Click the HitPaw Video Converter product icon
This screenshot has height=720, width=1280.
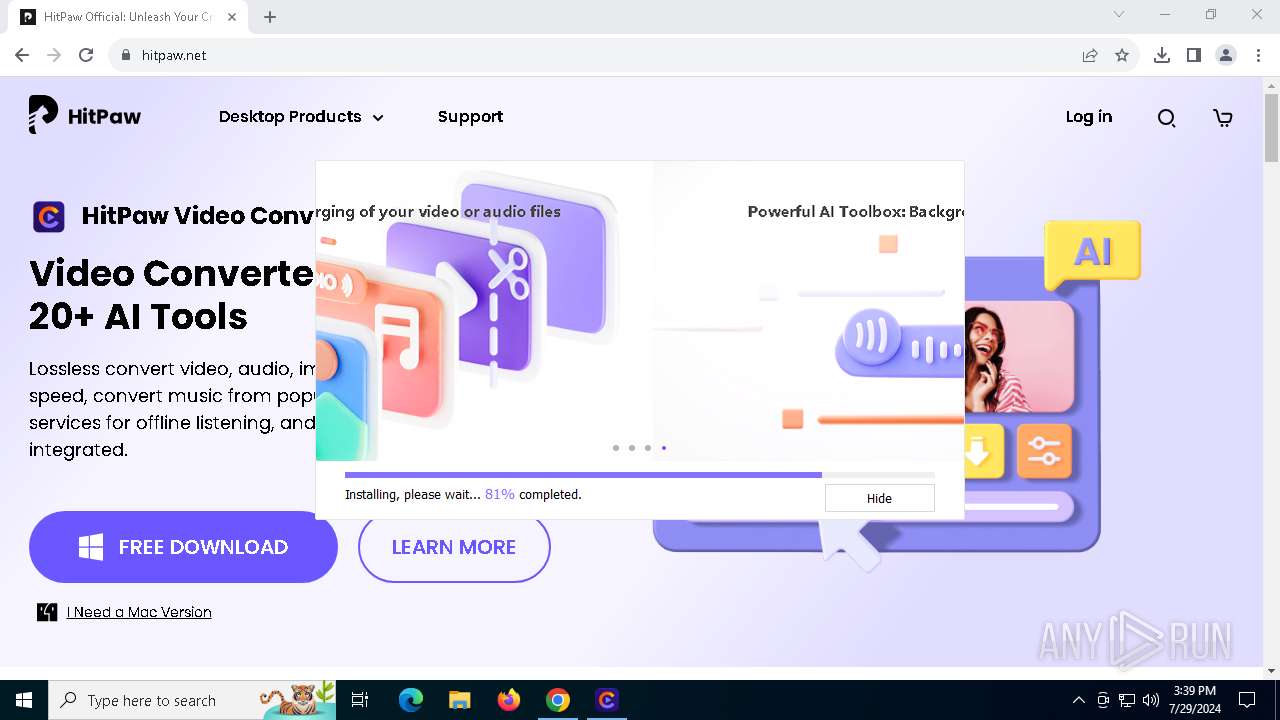49,216
